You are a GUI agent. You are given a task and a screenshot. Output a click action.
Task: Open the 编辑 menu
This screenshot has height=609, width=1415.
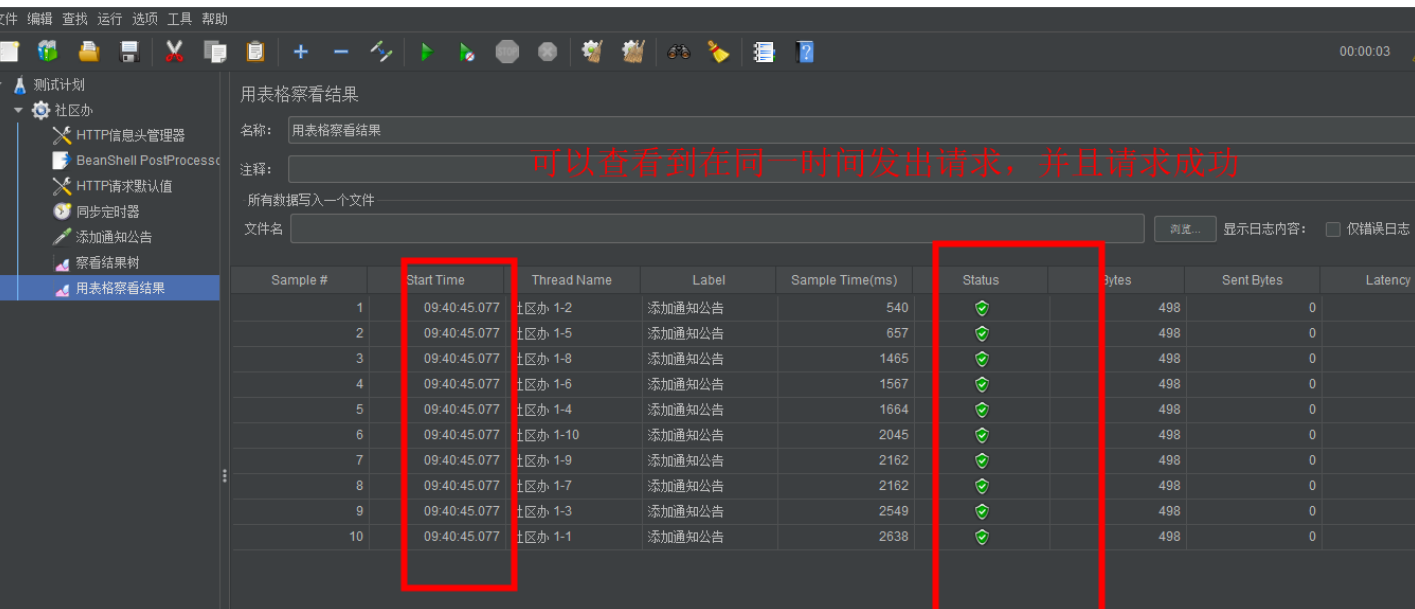click(40, 19)
